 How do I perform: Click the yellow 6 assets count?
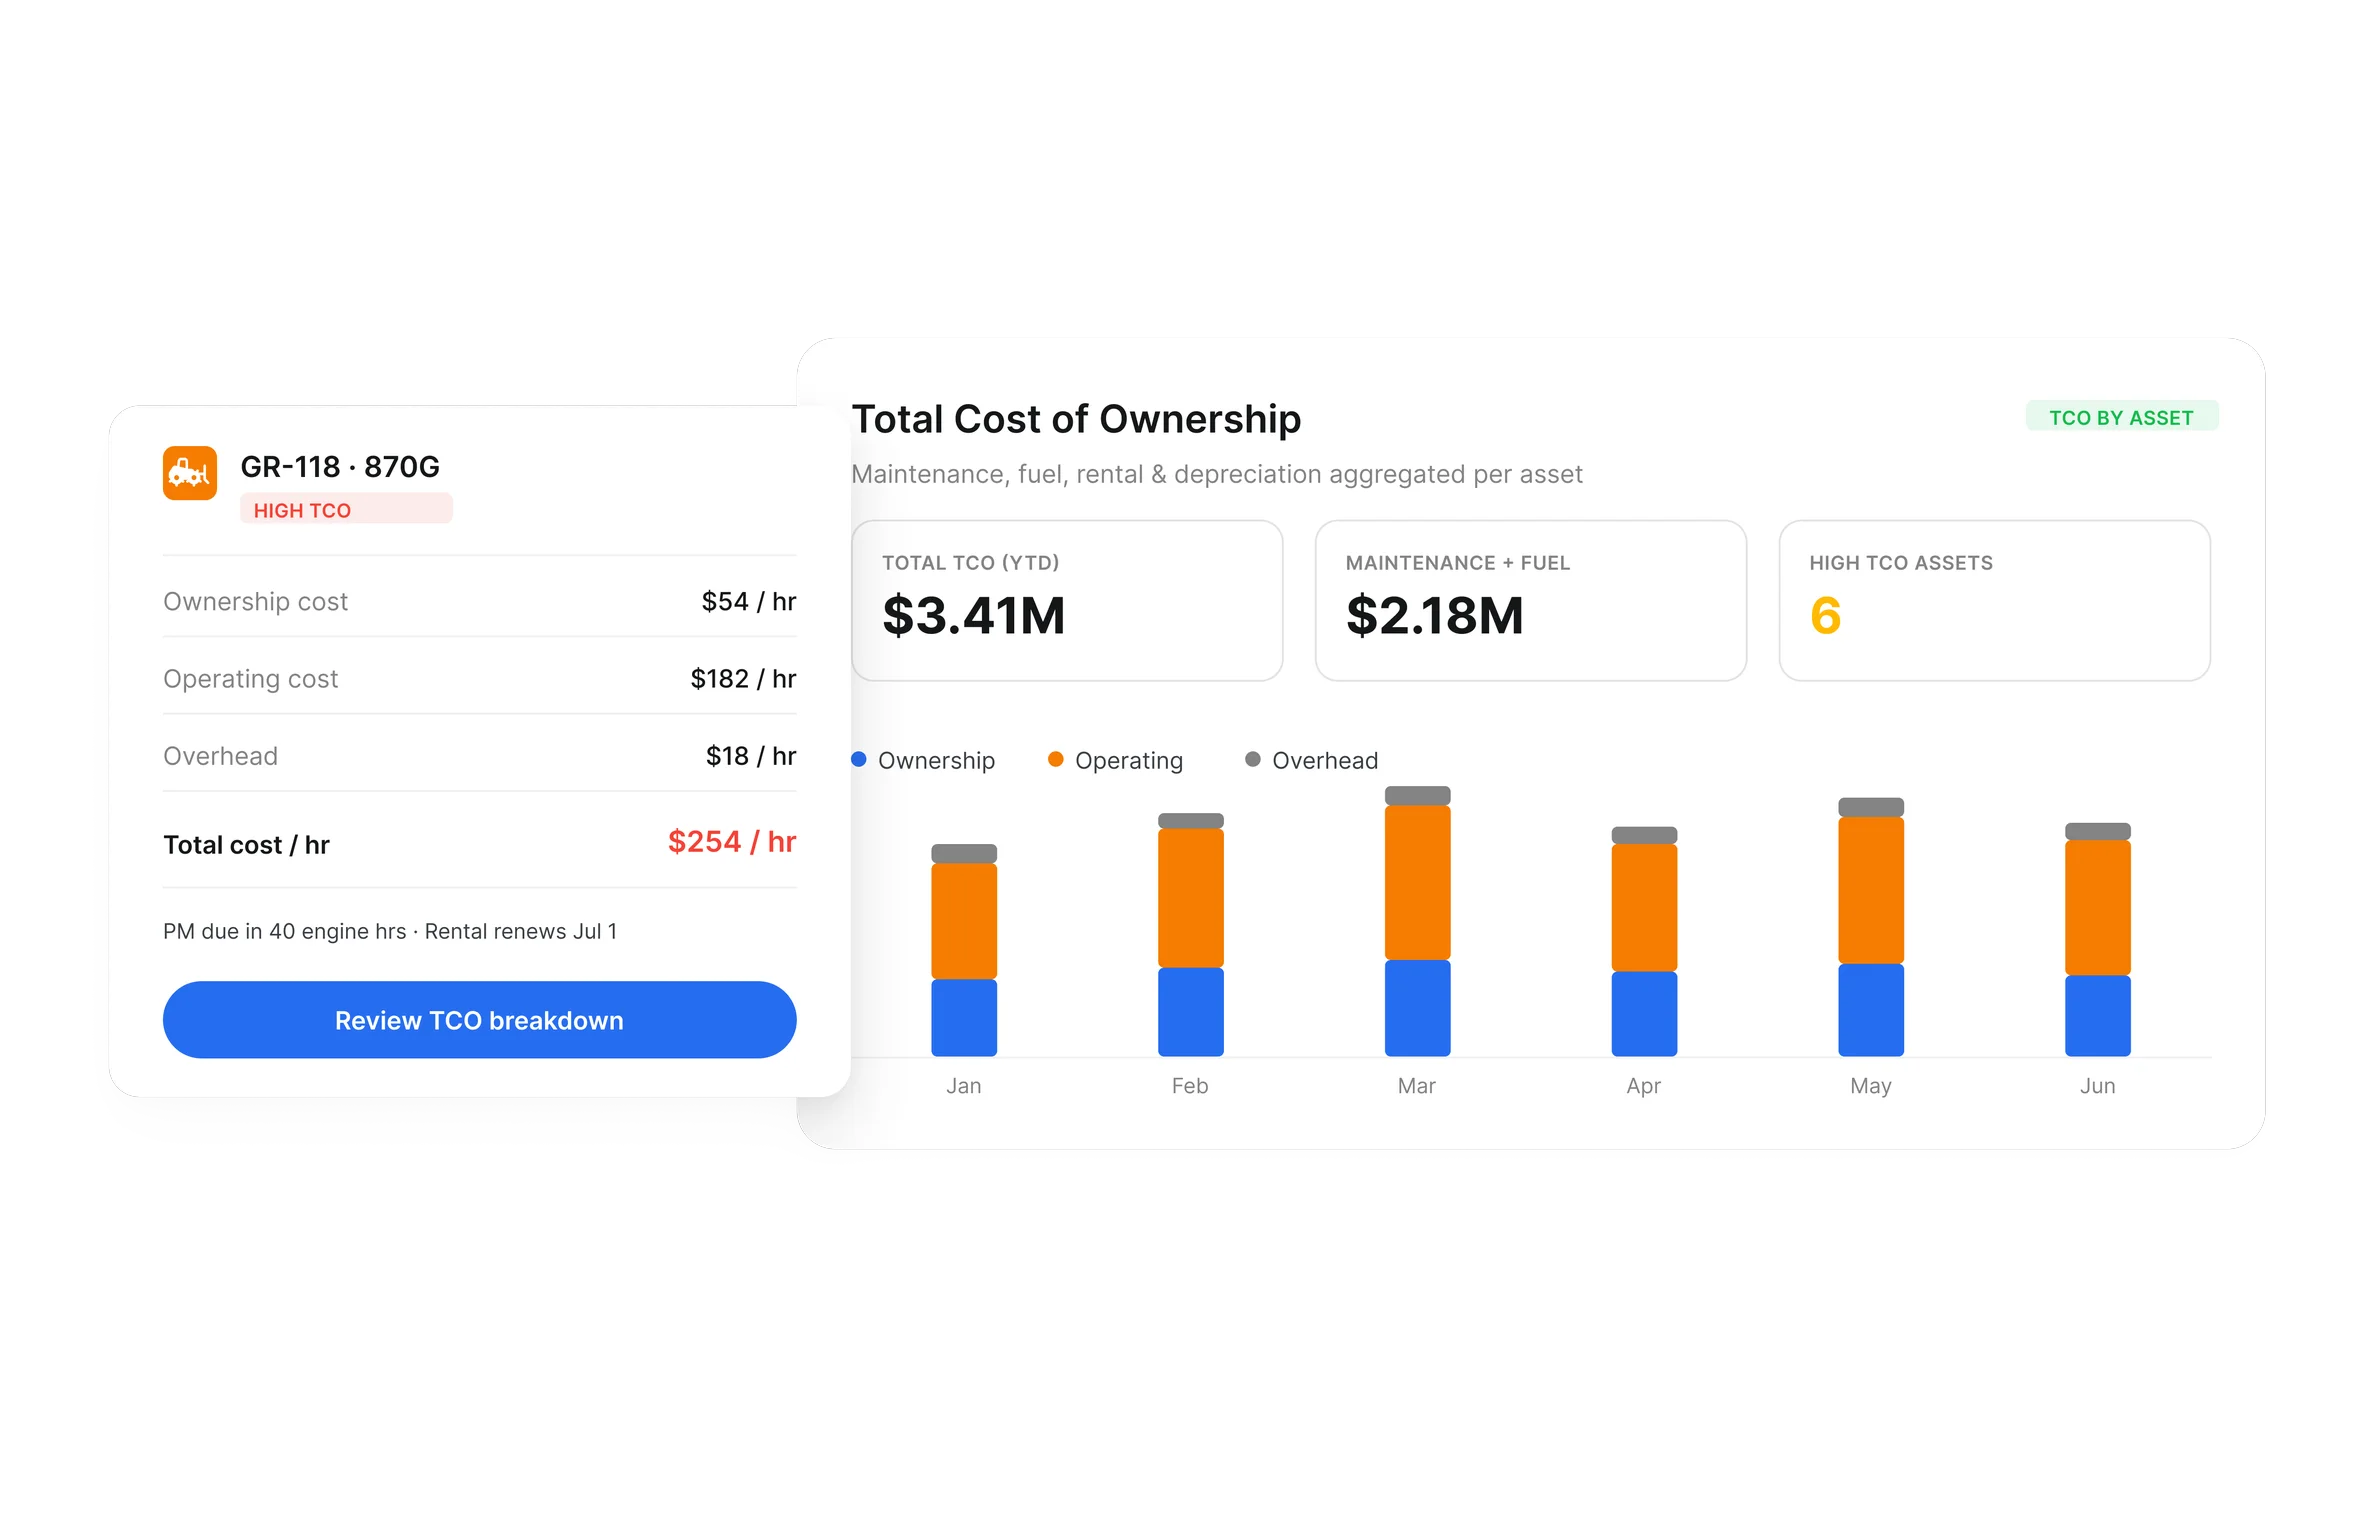[x=1825, y=615]
